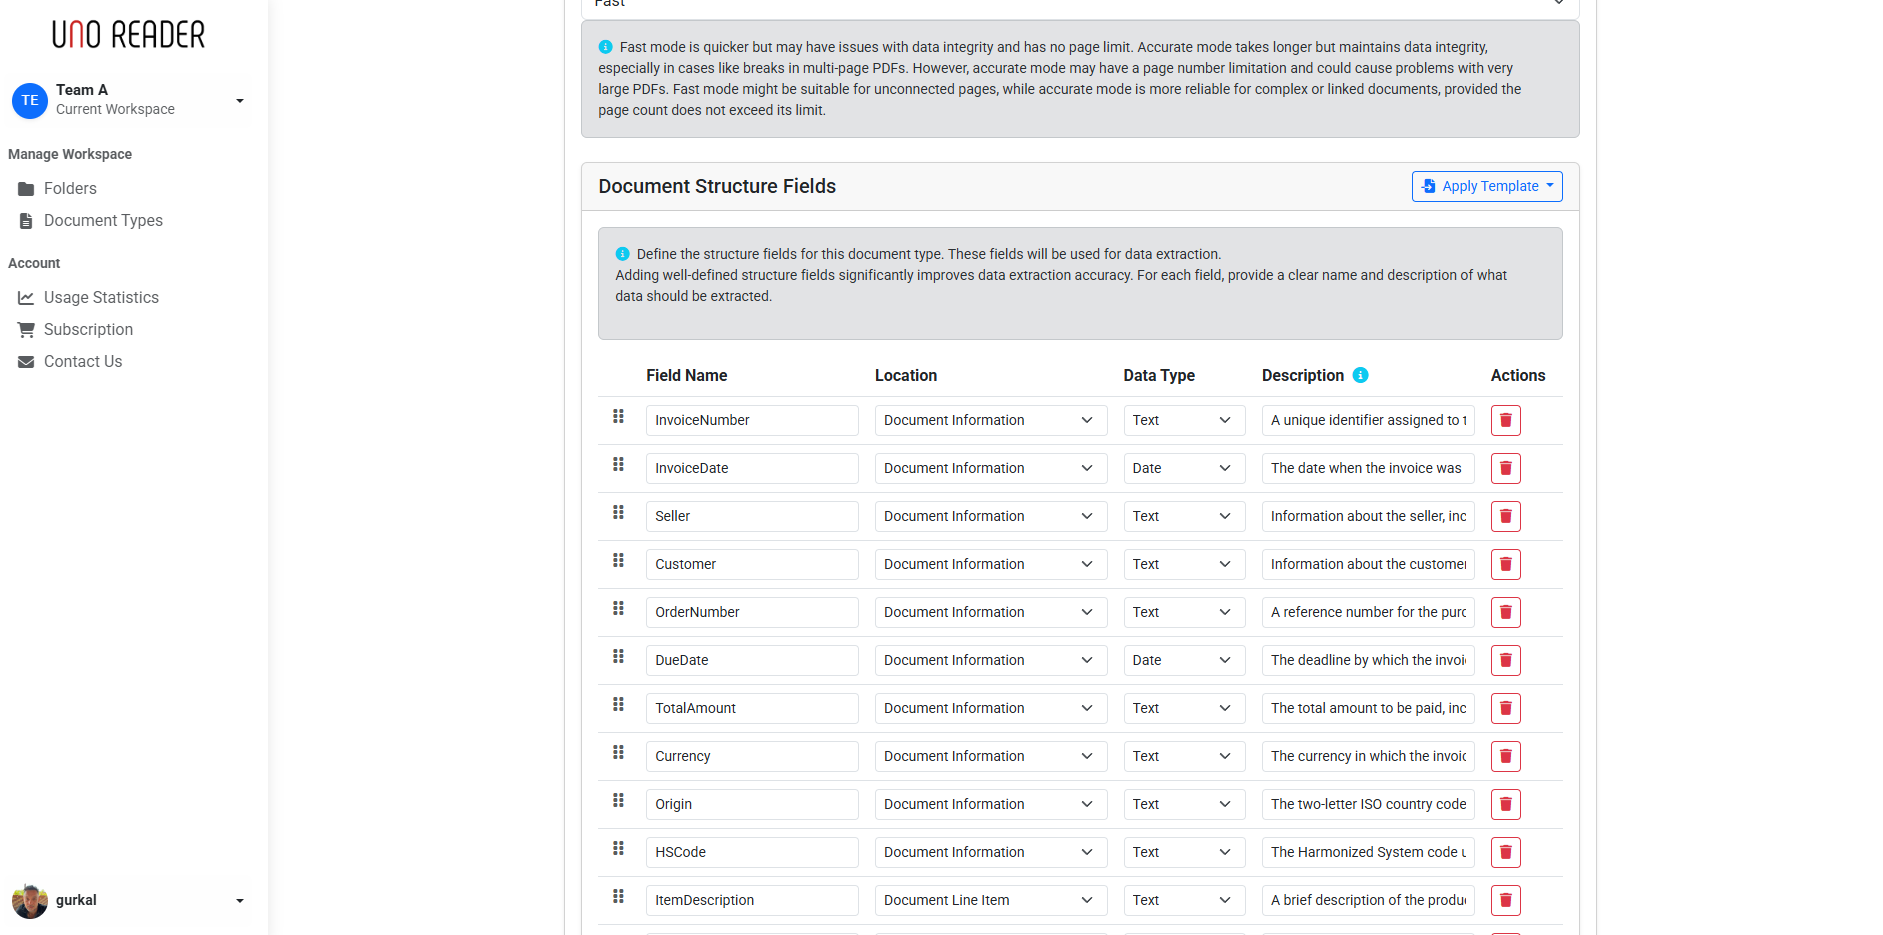This screenshot has height=935, width=1883.
Task: Open Location dropdown for ItemDescription
Action: pyautogui.click(x=991, y=900)
